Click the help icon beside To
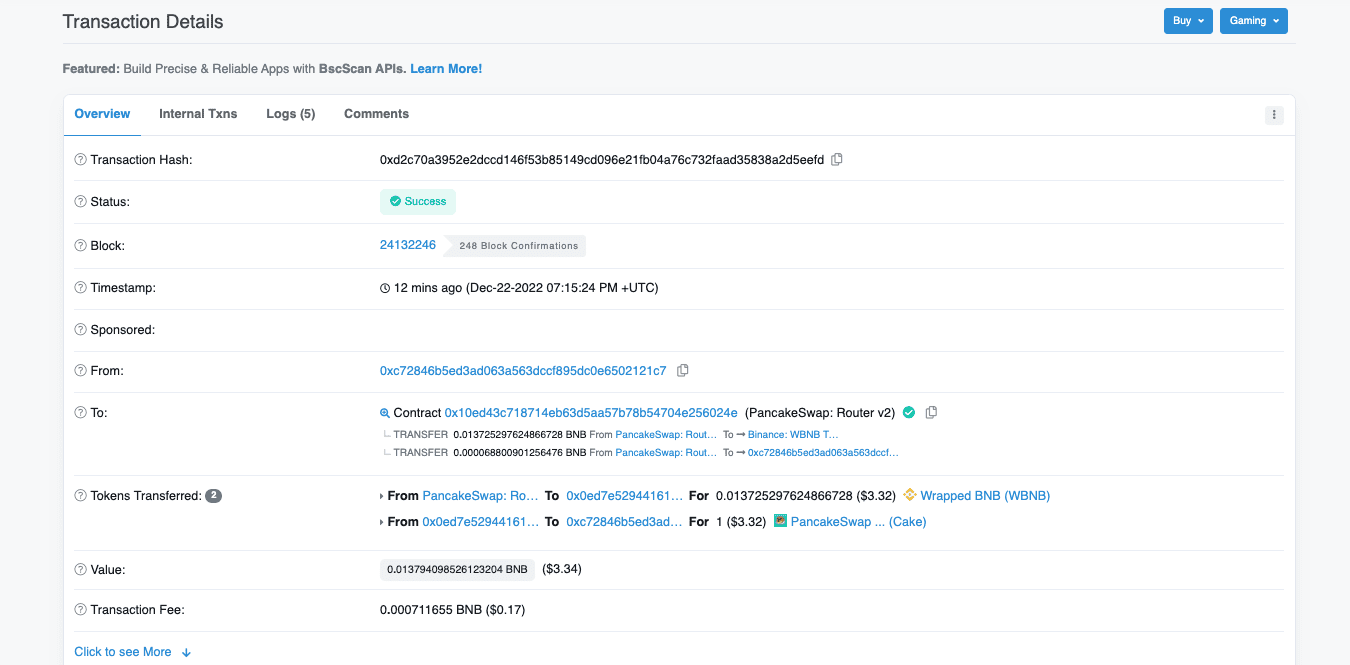The image size is (1350, 665). click(81, 413)
